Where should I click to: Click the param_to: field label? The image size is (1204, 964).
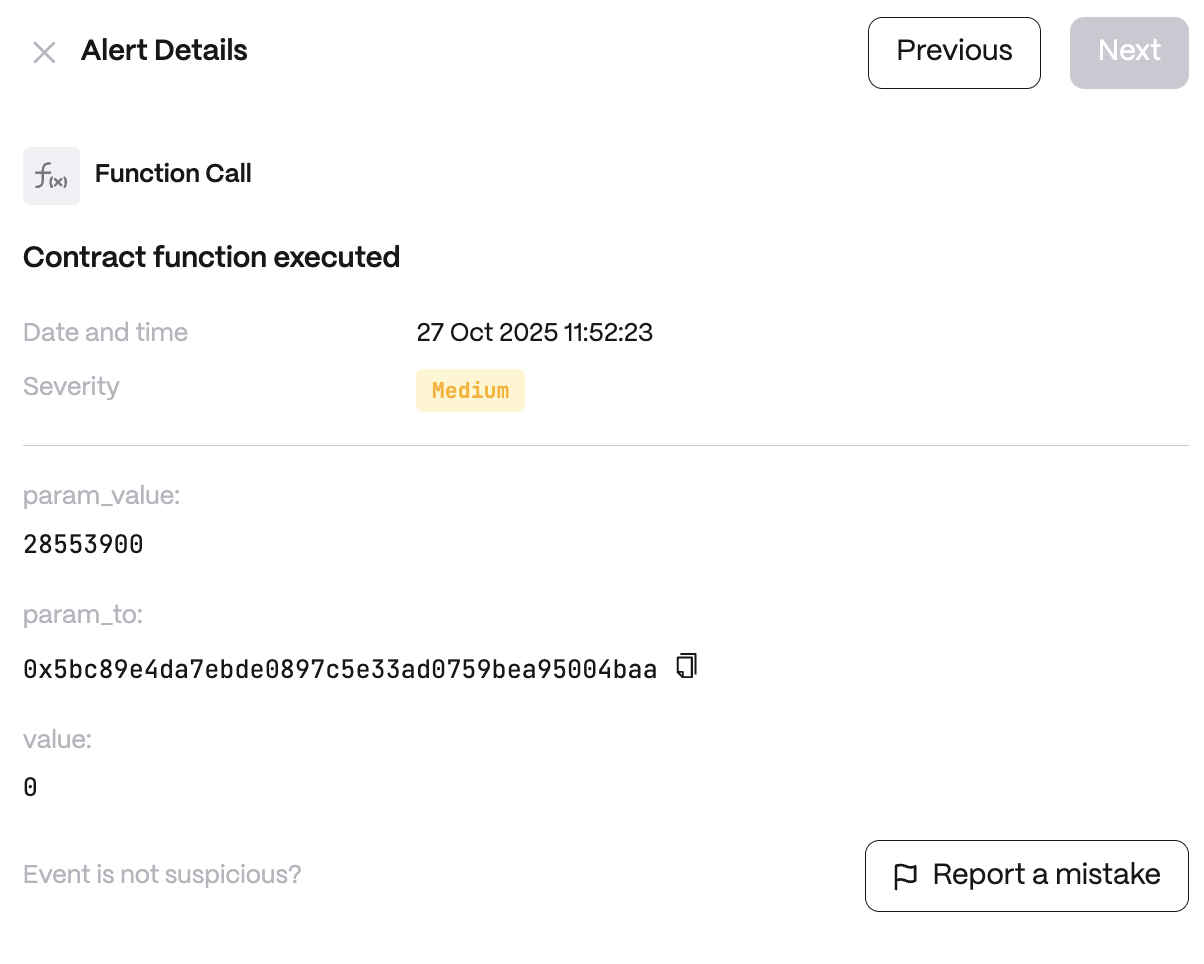click(x=83, y=615)
